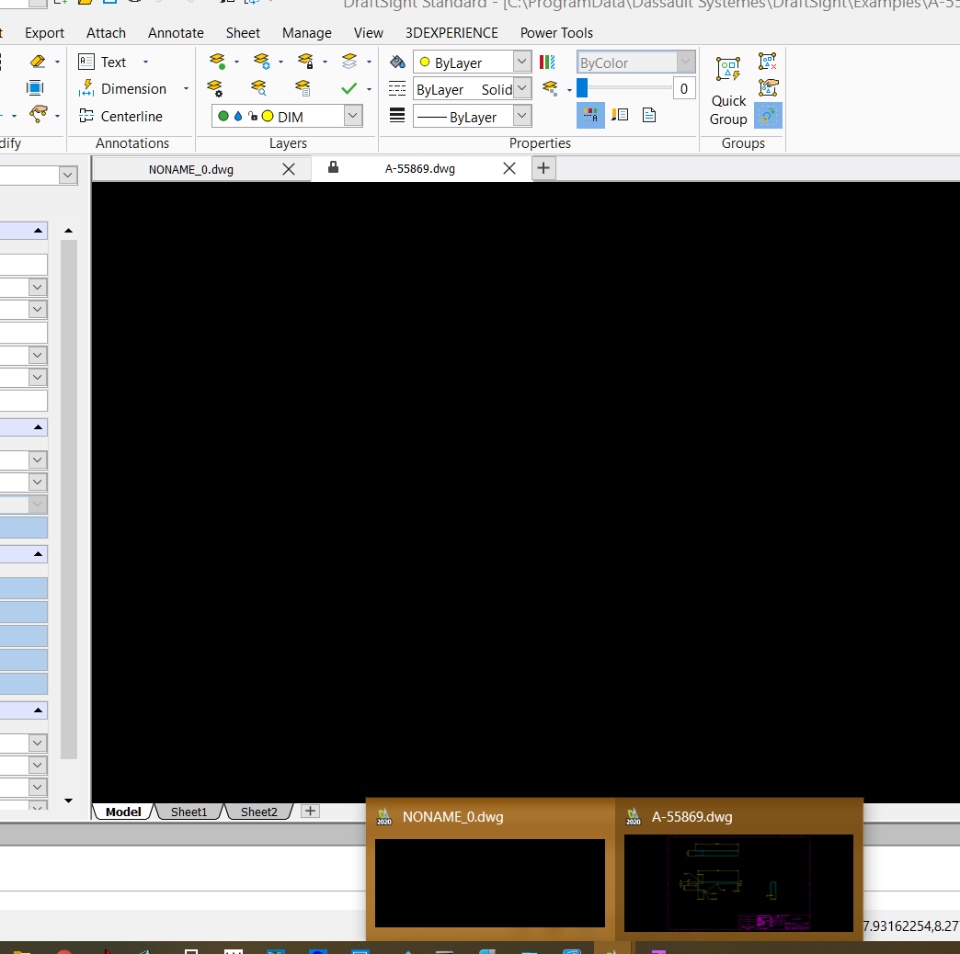Click the properties list icon with yellow bar
960x954 pixels.
tap(620, 115)
